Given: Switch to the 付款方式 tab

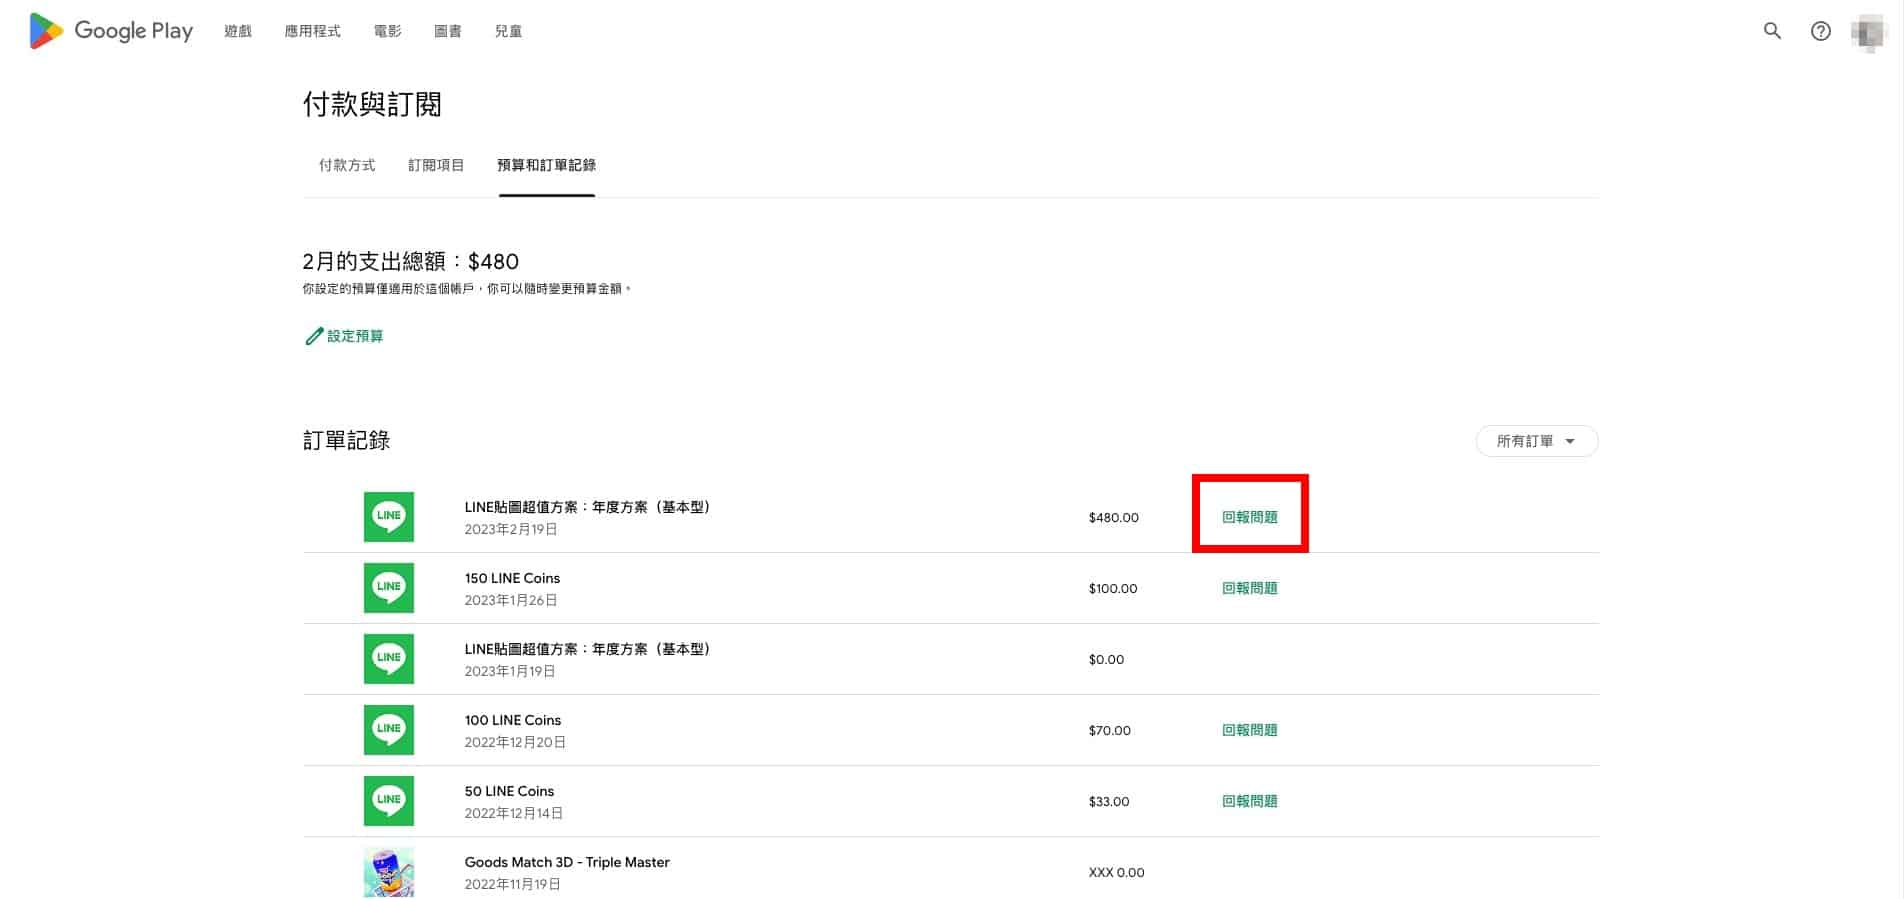Looking at the screenshot, I should point(347,165).
